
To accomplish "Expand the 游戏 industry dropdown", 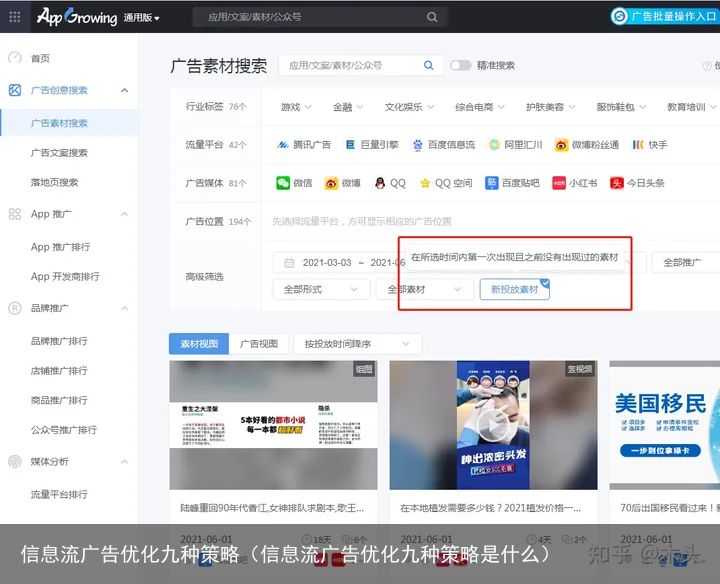I will pyautogui.click(x=296, y=107).
